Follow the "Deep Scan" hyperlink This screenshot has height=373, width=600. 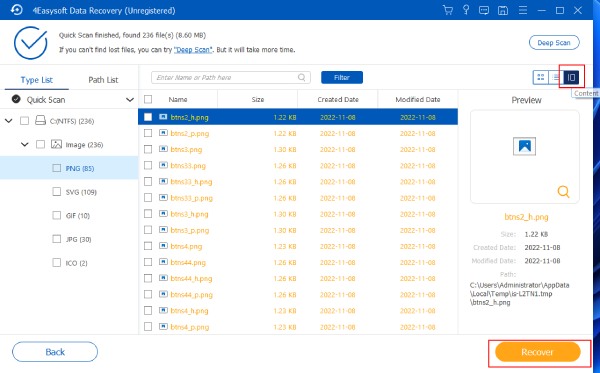tap(193, 50)
